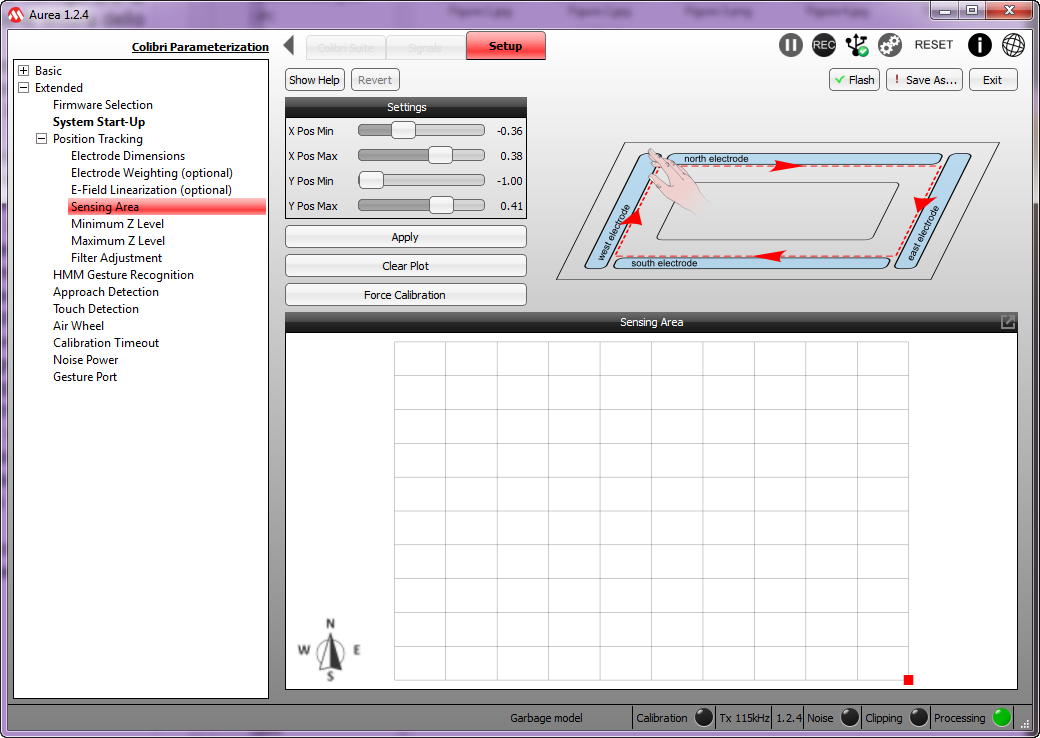
Task: Click the Flash button
Action: (854, 80)
